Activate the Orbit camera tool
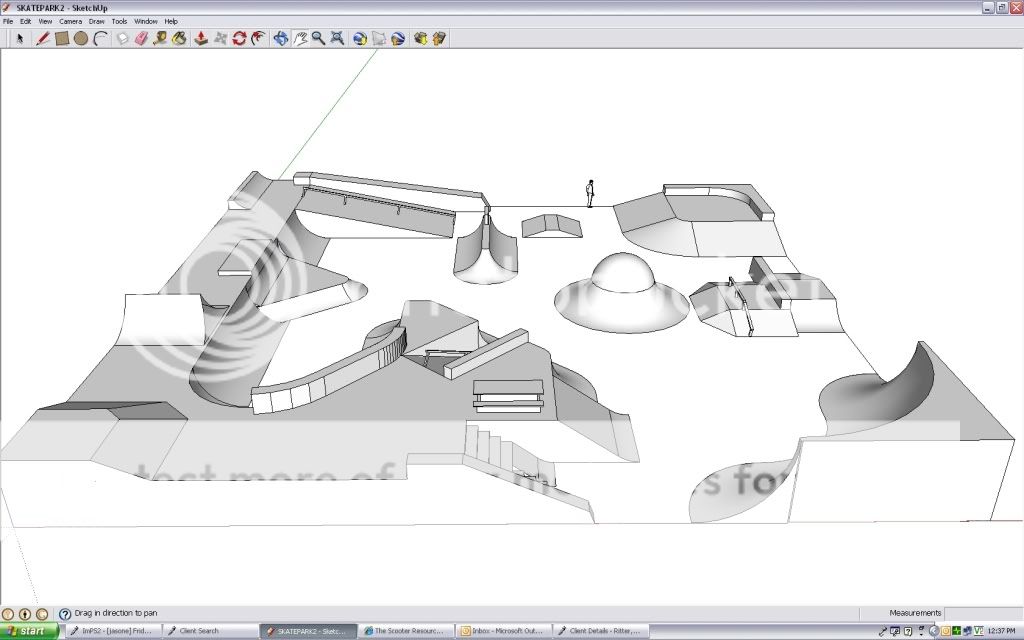 (281, 39)
